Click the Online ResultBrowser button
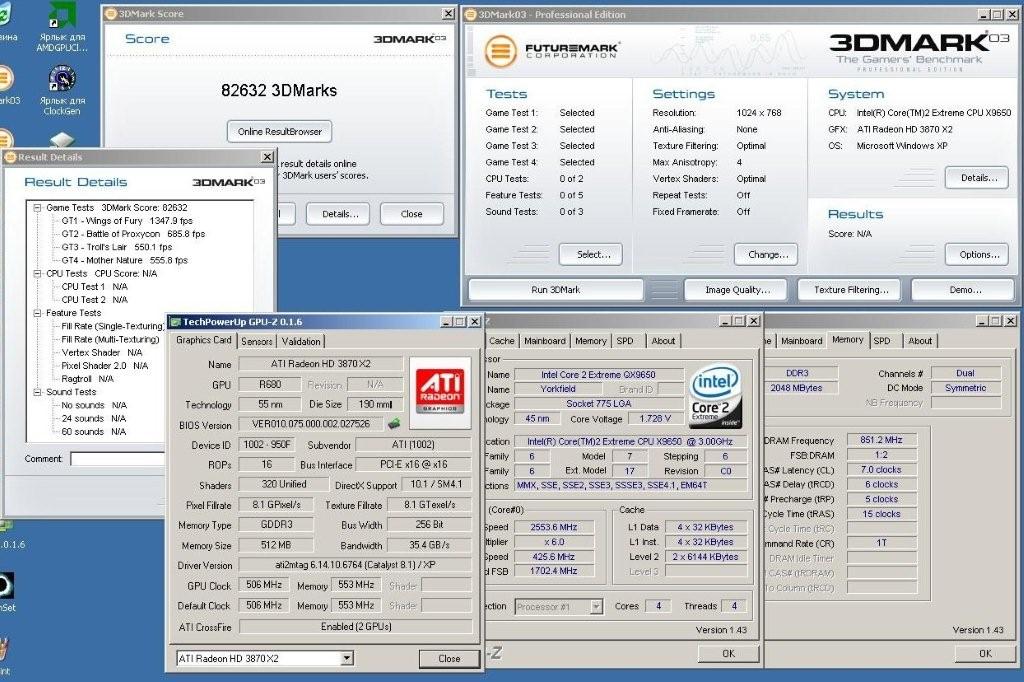 pos(280,131)
